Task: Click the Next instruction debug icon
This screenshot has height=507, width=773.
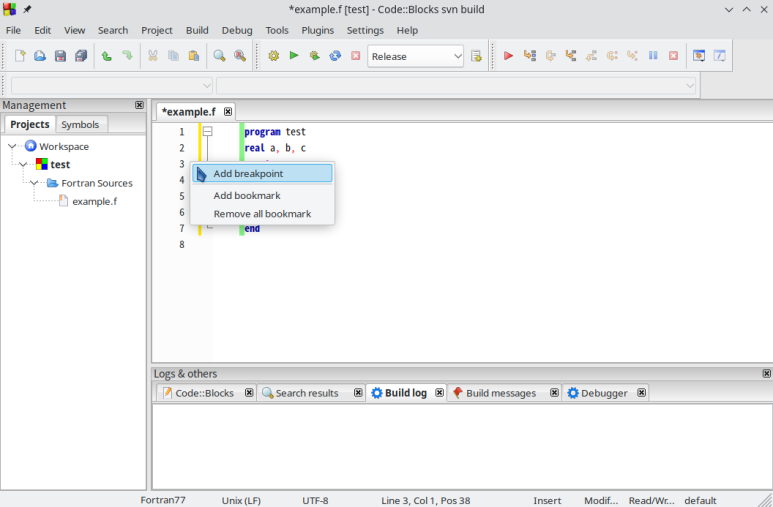Action: 612,56
